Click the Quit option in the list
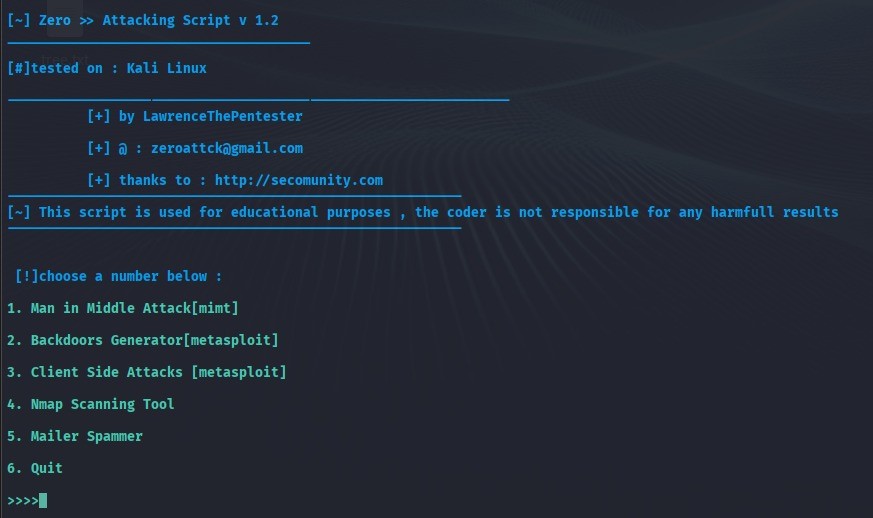 tap(35, 468)
